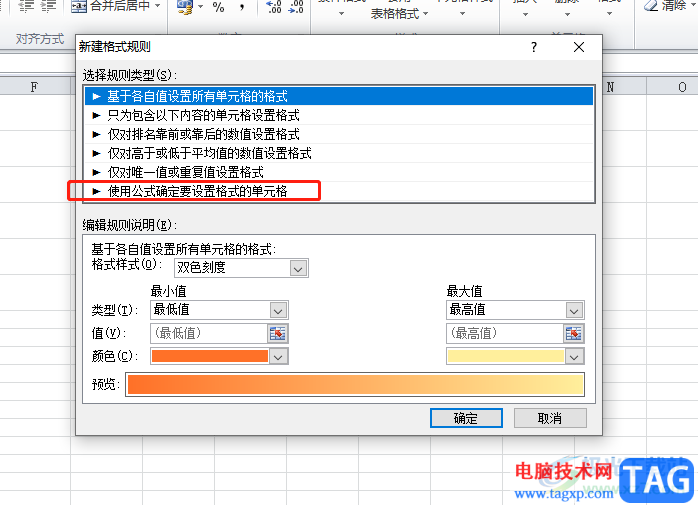
Task: Apply percent style with the % icon
Action: (218, 7)
